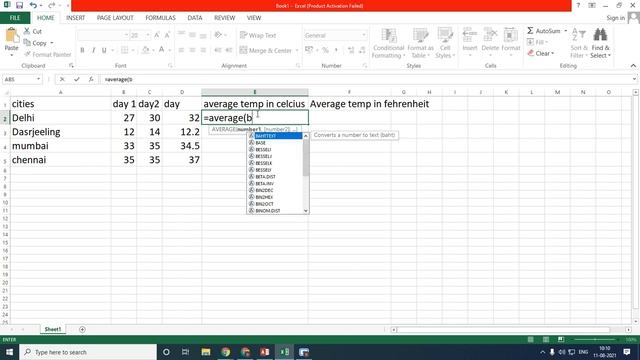Open the AutoSum dropdown arrow

(565, 31)
